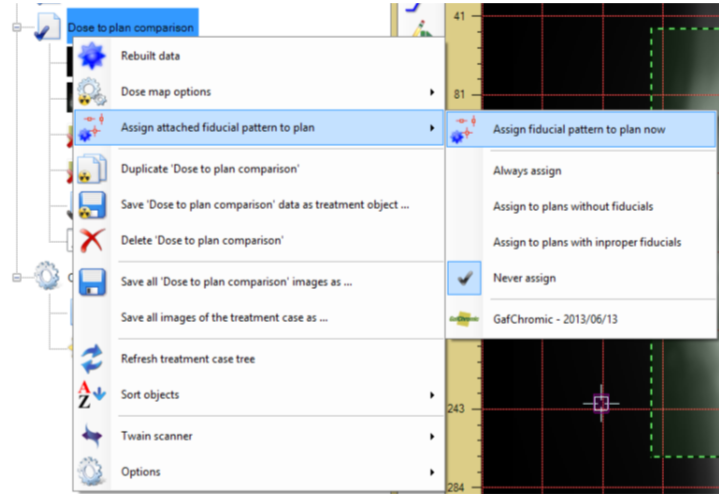Click the GafChromic logo icon
725x499 pixels.
tap(464, 319)
